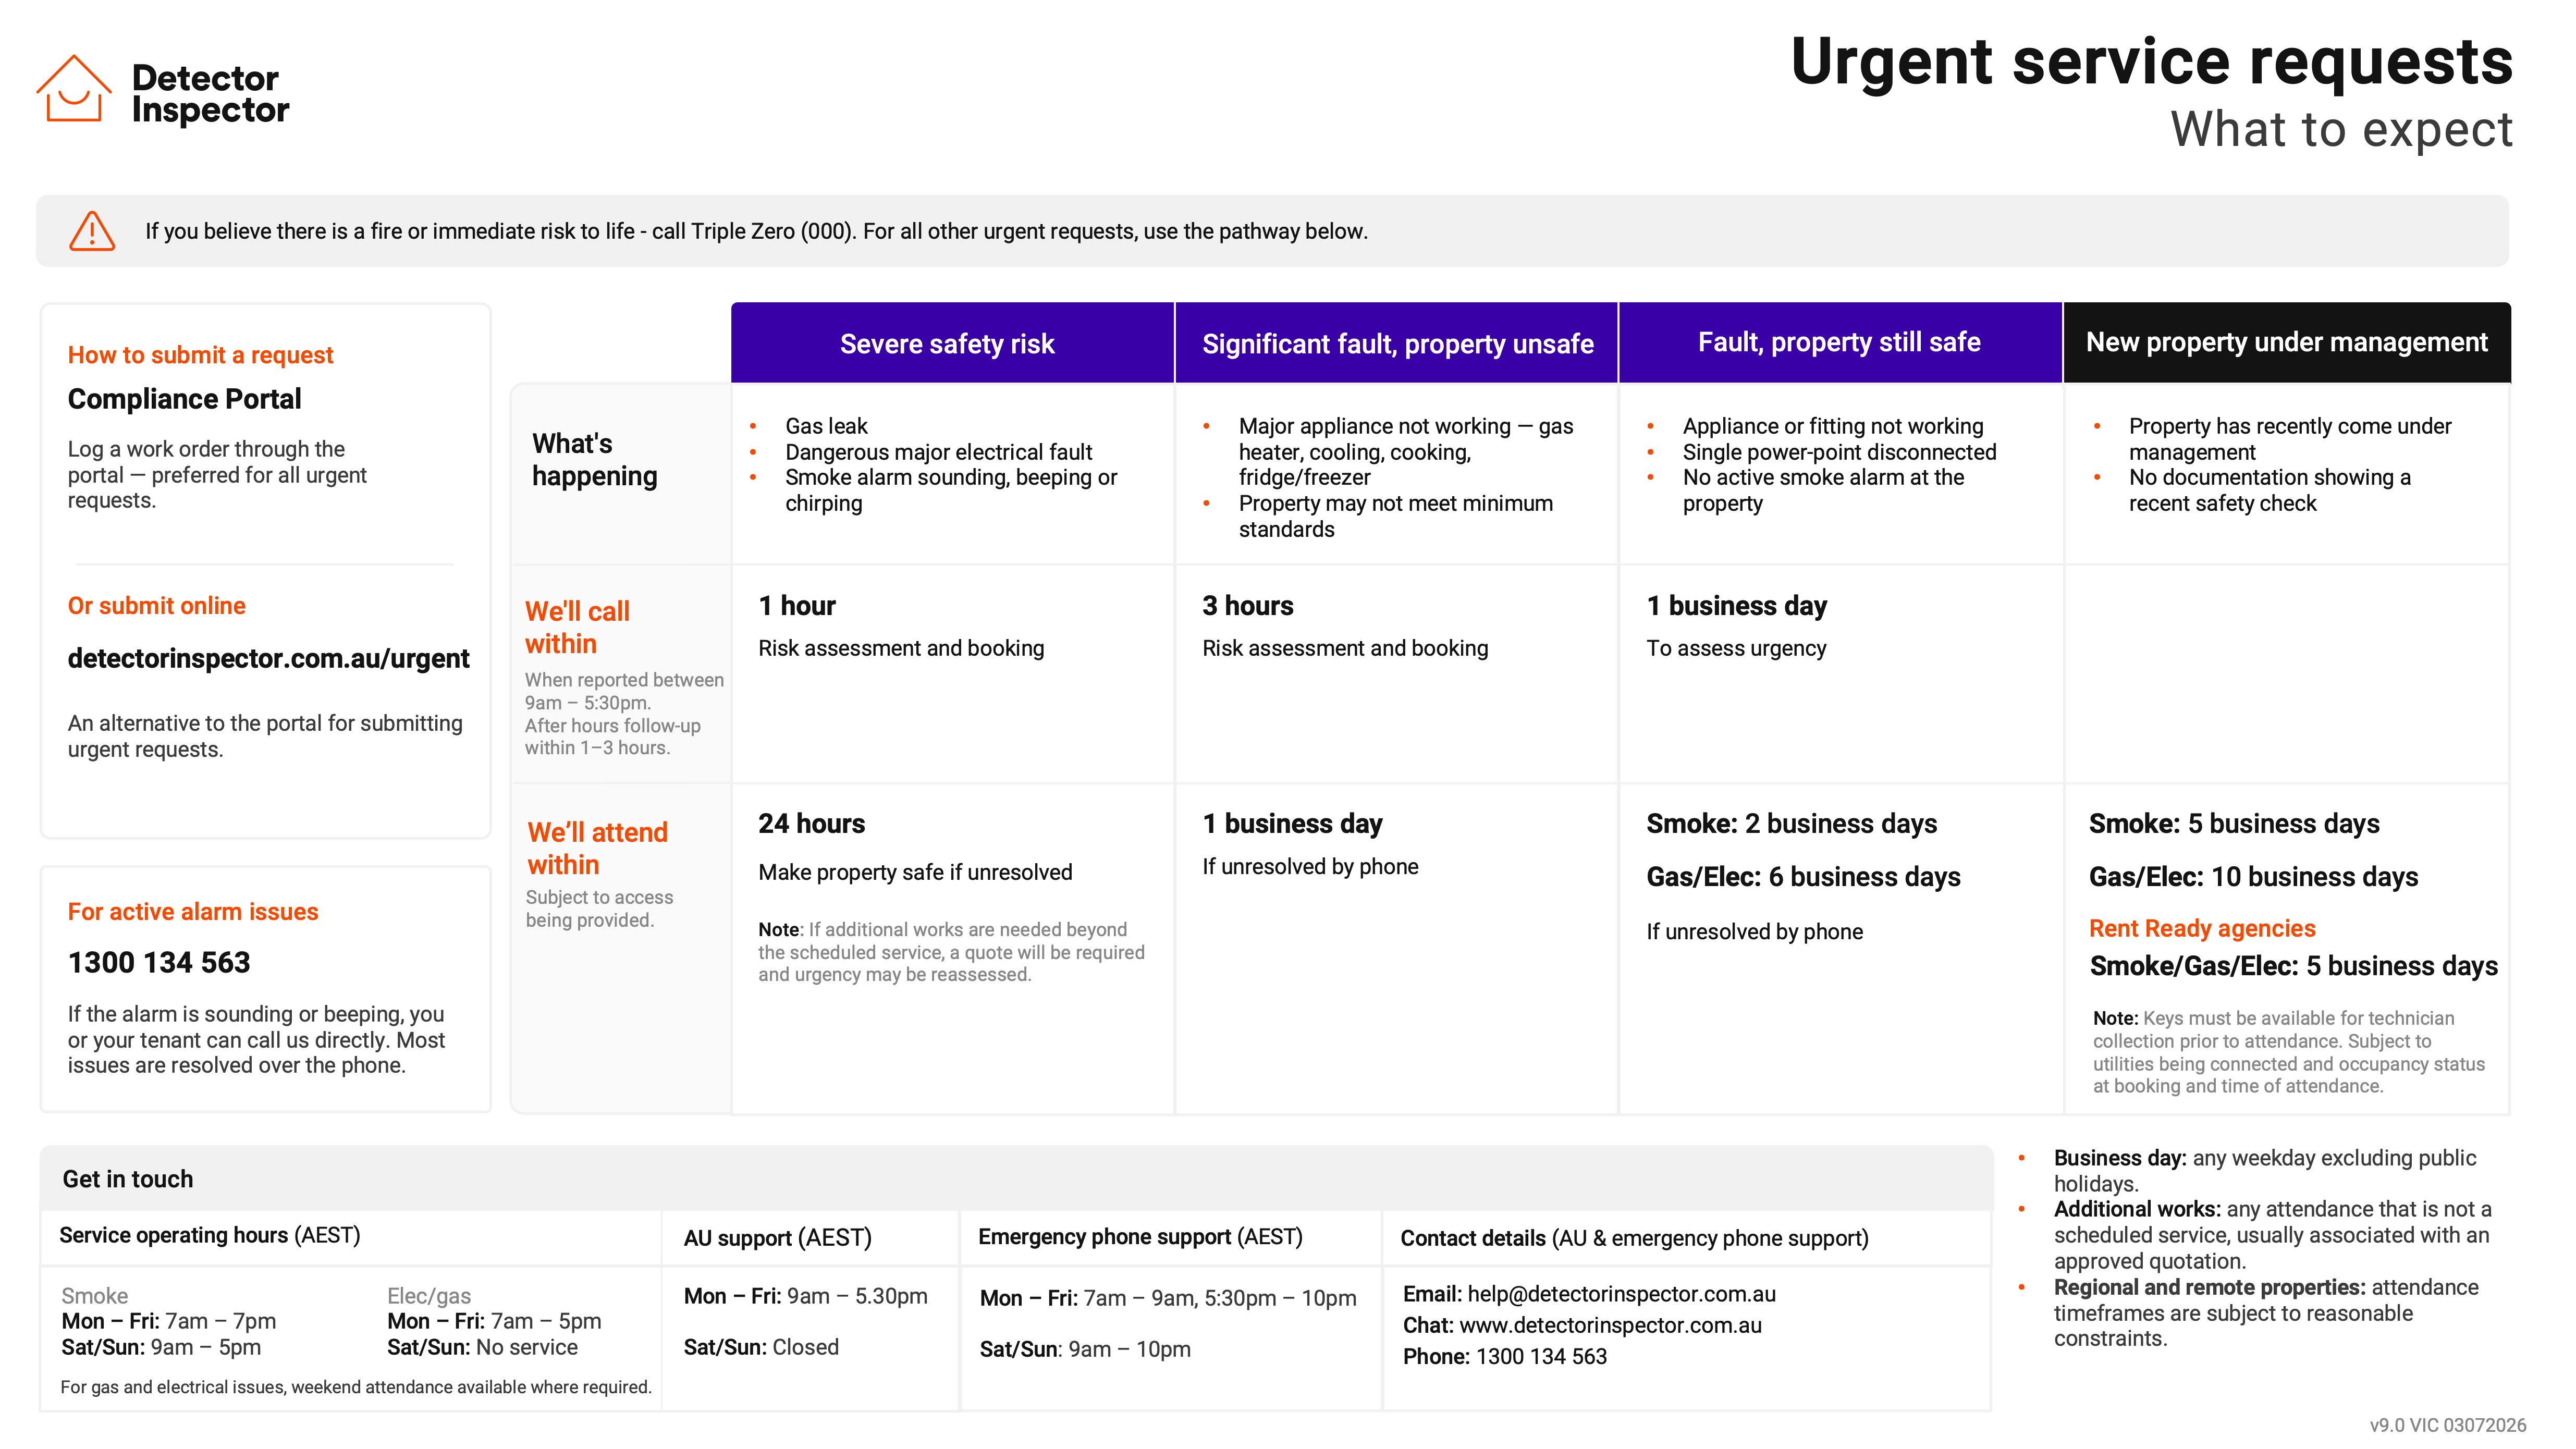Click the We'll call within row label
2576x1449 pixels.
point(577,627)
